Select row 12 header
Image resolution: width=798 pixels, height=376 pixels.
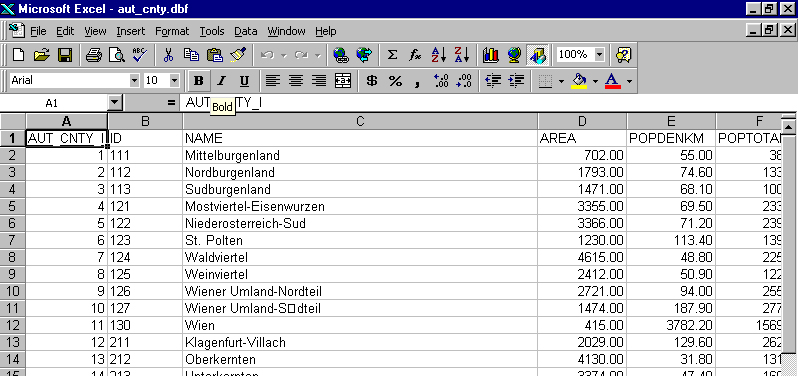coord(13,325)
